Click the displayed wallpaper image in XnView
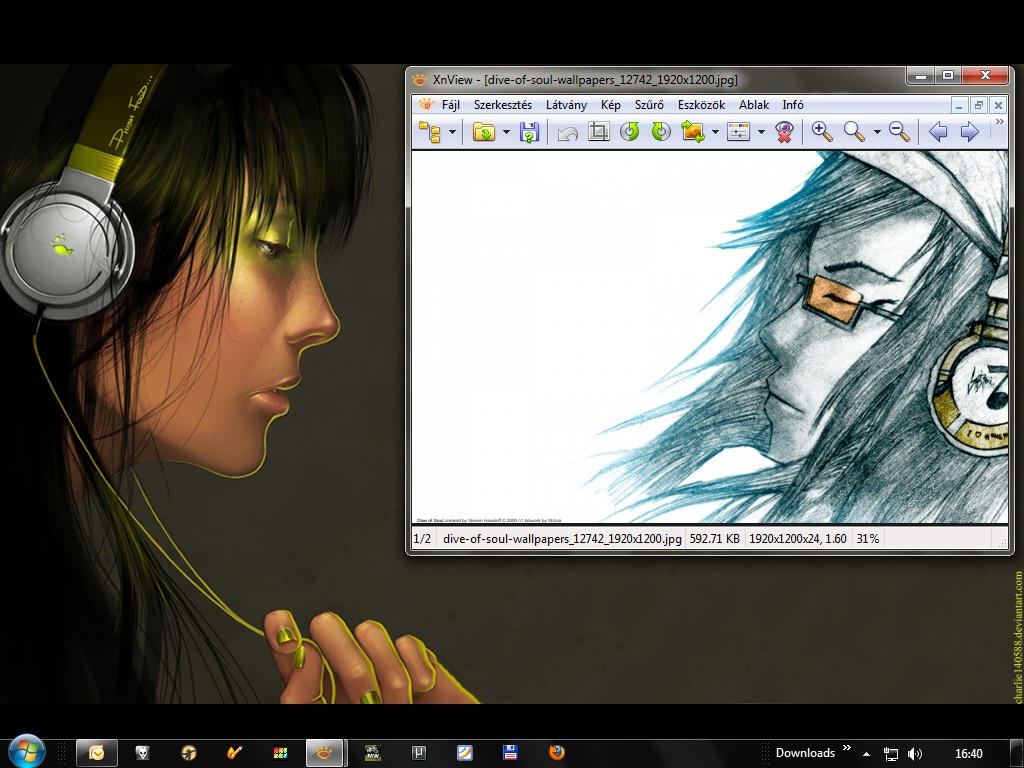The width and height of the screenshot is (1024, 768). (709, 337)
